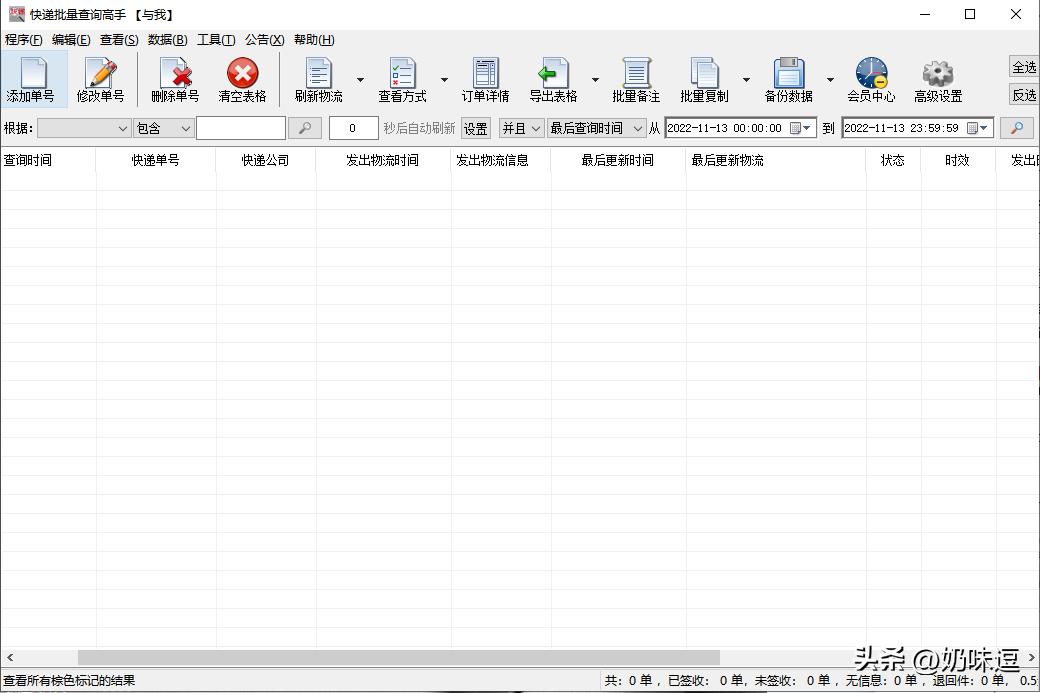This screenshot has height=693, width=1040.
Task: Click the 备份数据 backup data icon
Action: click(x=789, y=72)
